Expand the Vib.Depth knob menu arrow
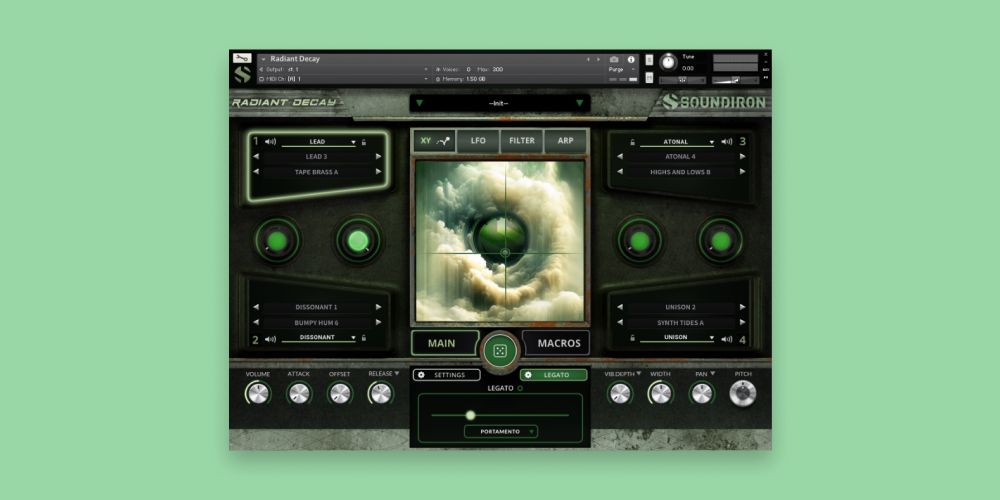The image size is (1000, 500). point(638,374)
